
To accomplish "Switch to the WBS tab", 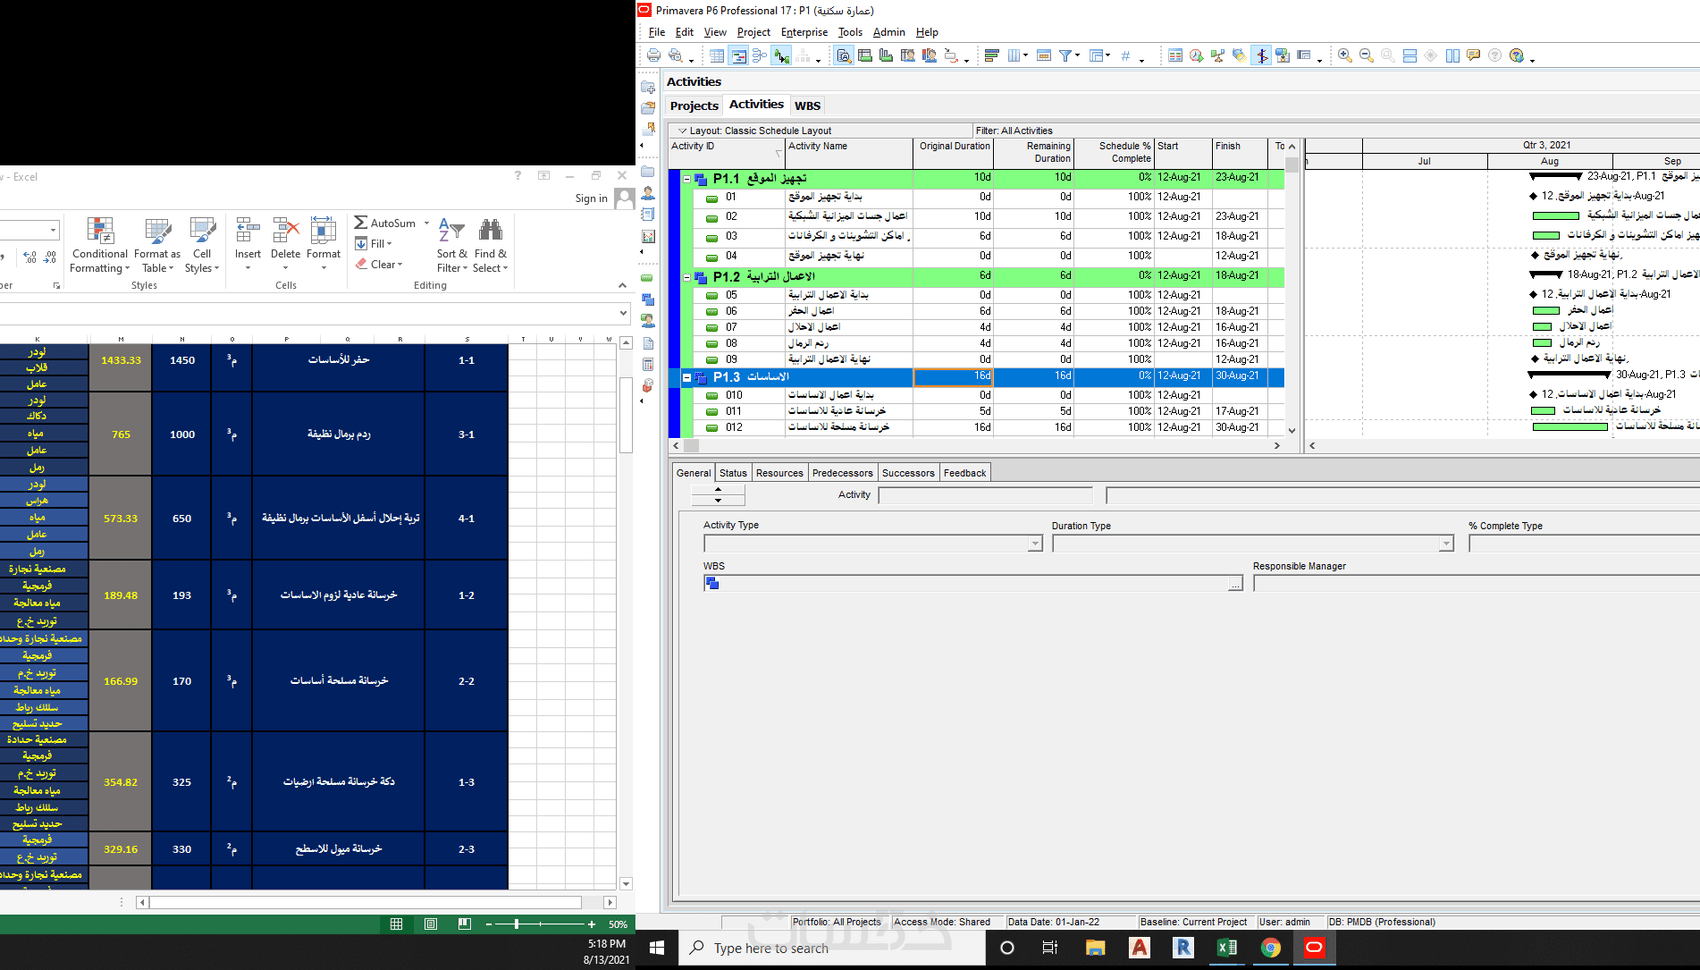I will 807,106.
